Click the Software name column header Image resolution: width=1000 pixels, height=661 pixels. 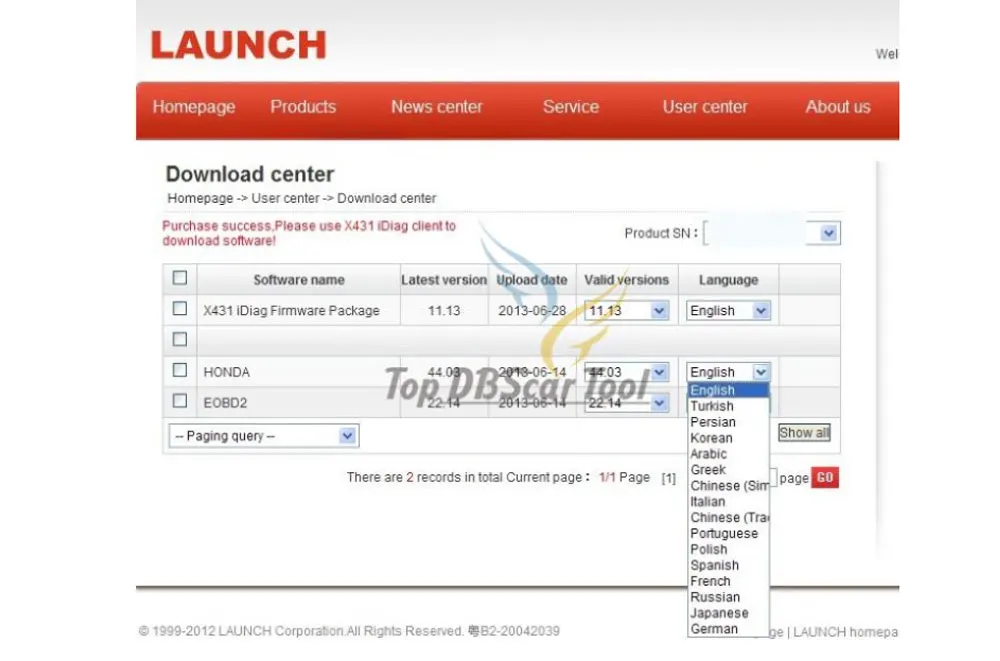click(x=299, y=280)
